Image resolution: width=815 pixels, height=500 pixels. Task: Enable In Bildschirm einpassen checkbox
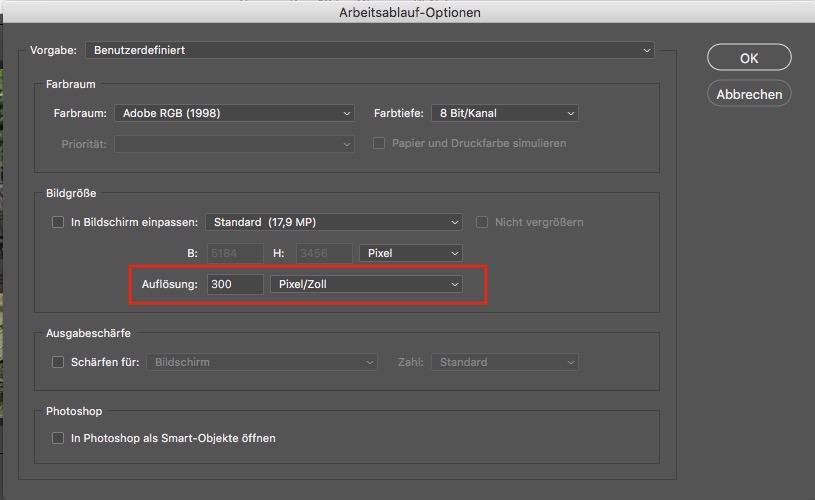[x=58, y=222]
